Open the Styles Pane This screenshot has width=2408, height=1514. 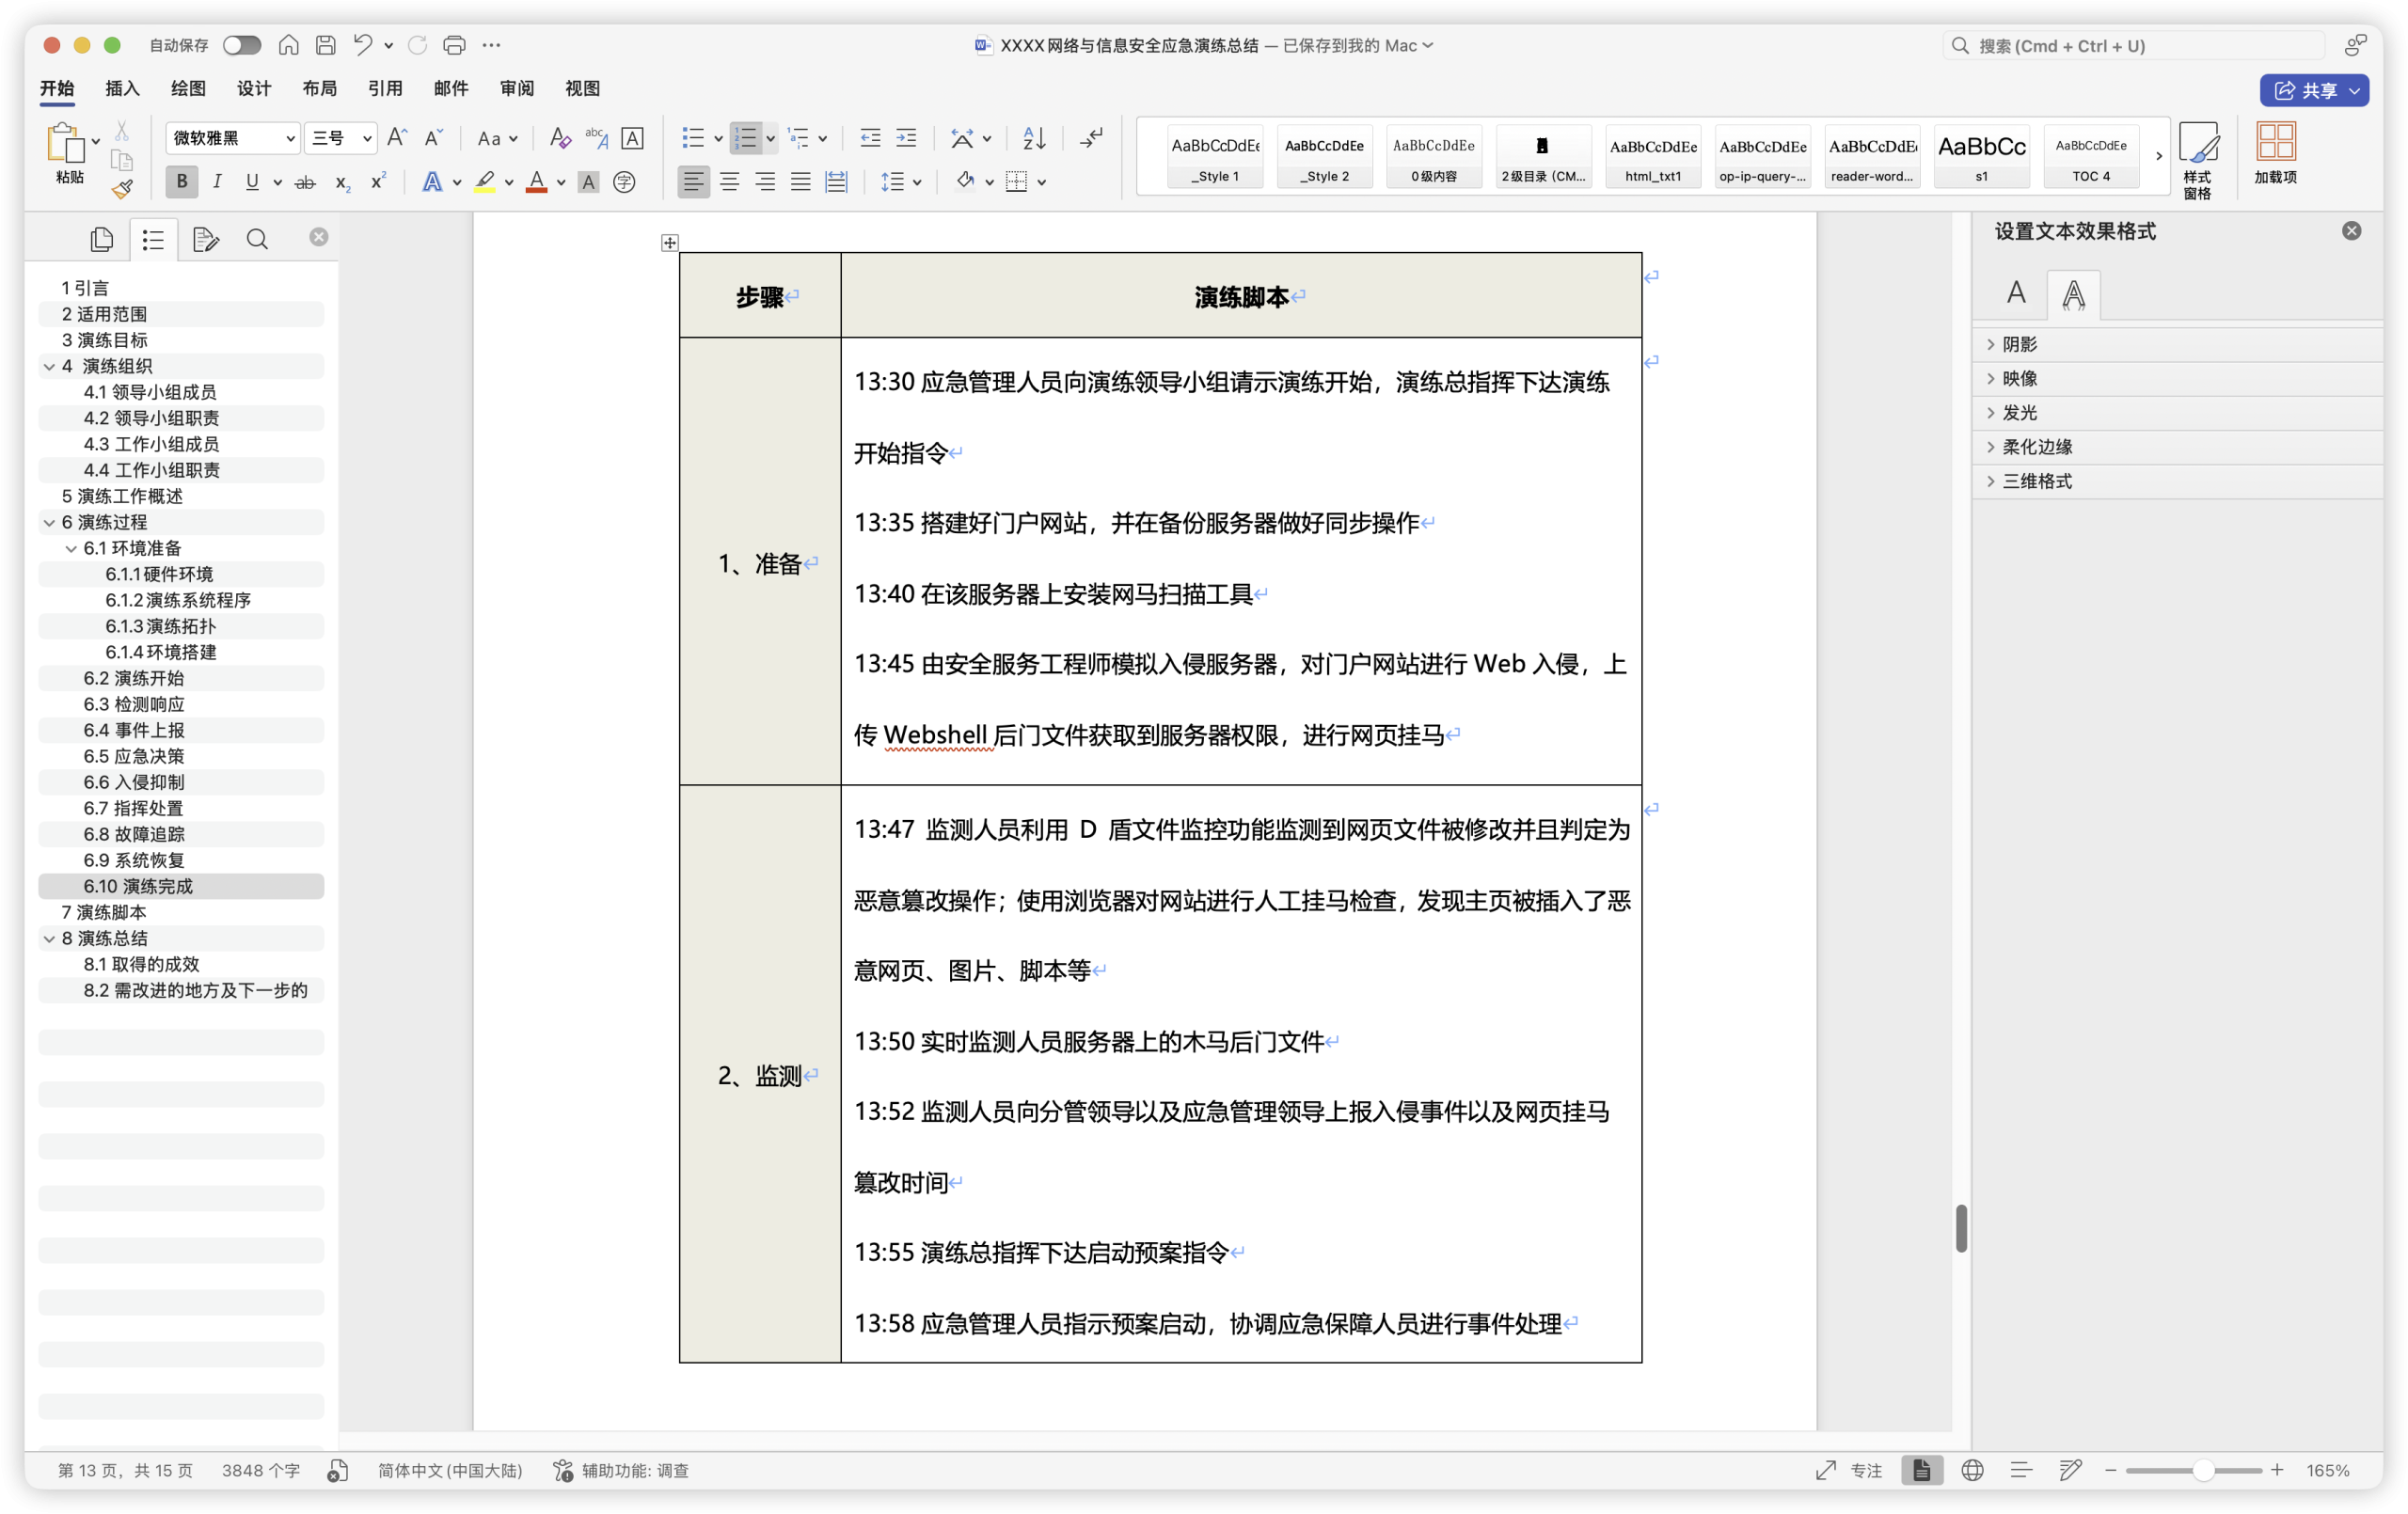point(2197,160)
